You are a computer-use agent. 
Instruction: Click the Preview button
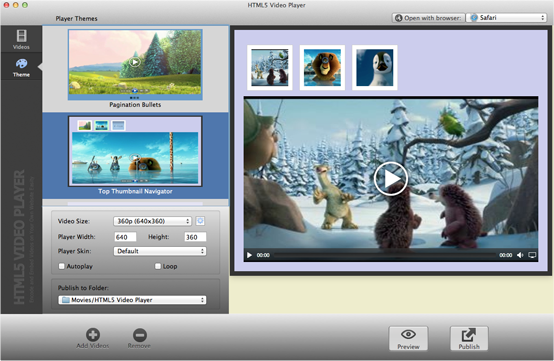[408, 338]
